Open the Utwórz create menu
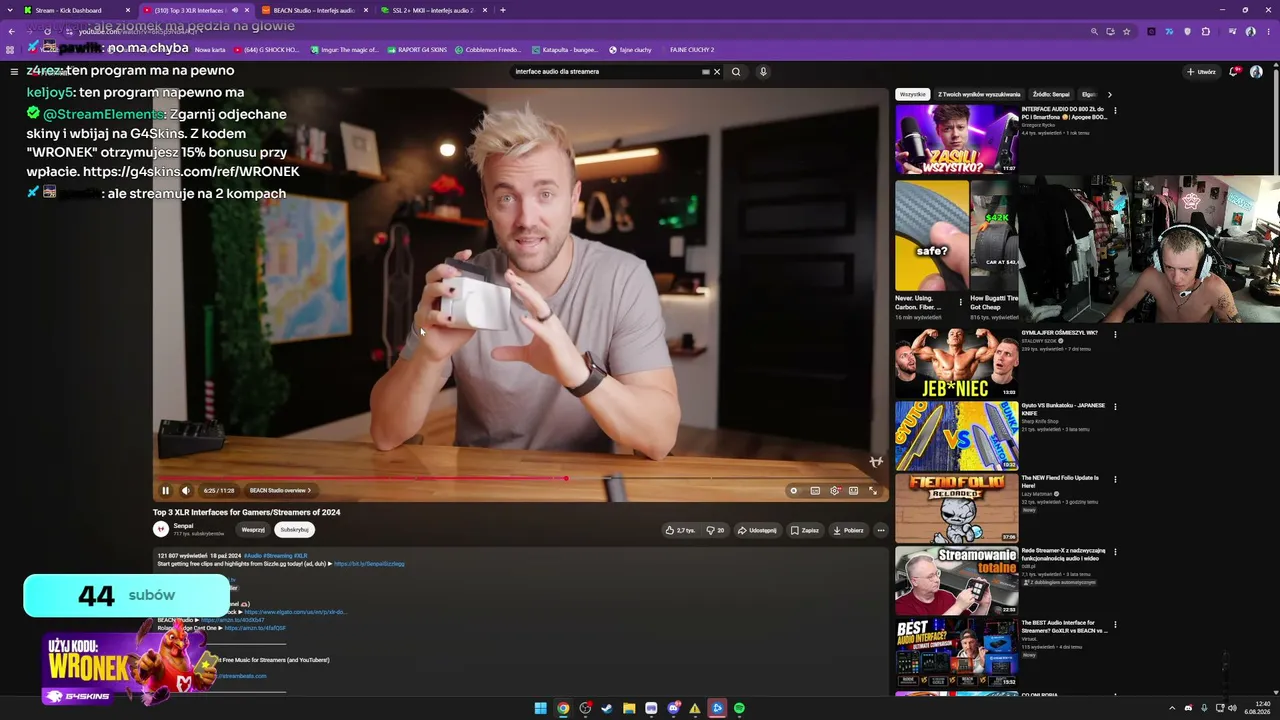1280x720 pixels. 1201,72
